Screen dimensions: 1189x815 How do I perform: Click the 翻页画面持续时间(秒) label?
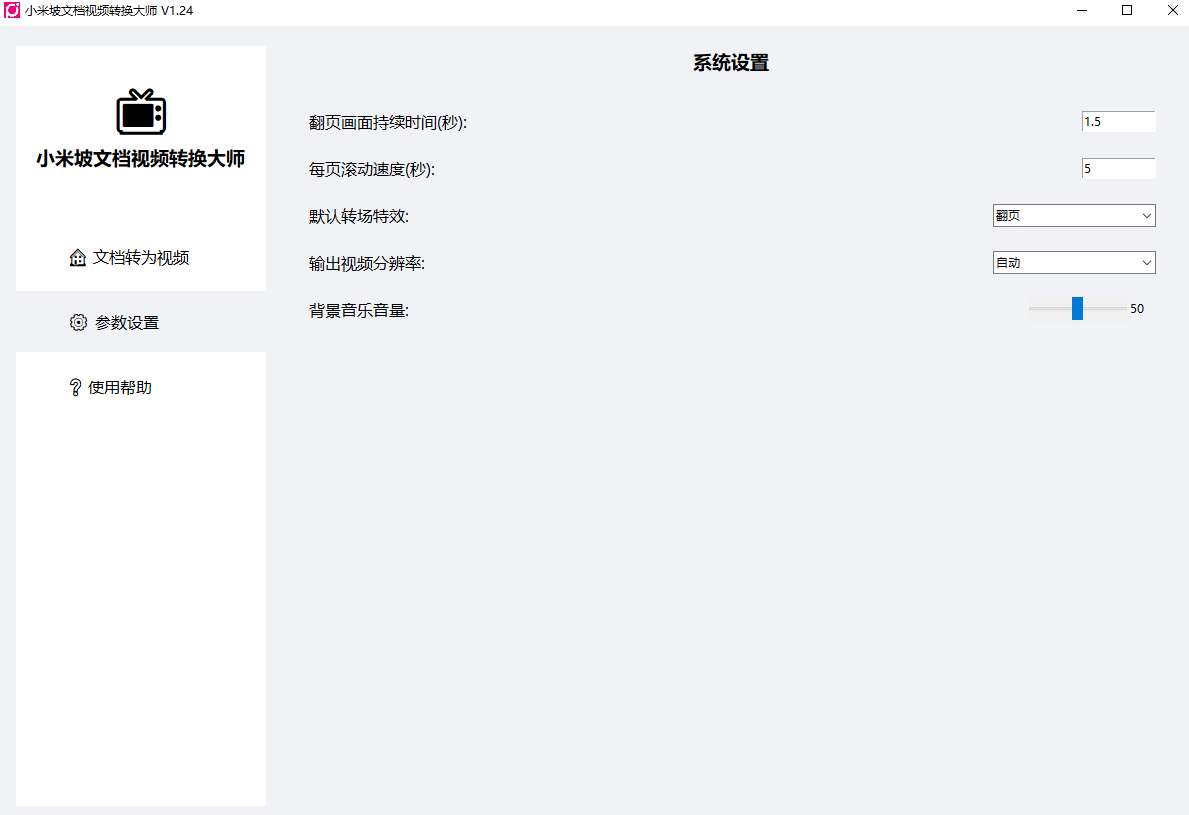387,122
